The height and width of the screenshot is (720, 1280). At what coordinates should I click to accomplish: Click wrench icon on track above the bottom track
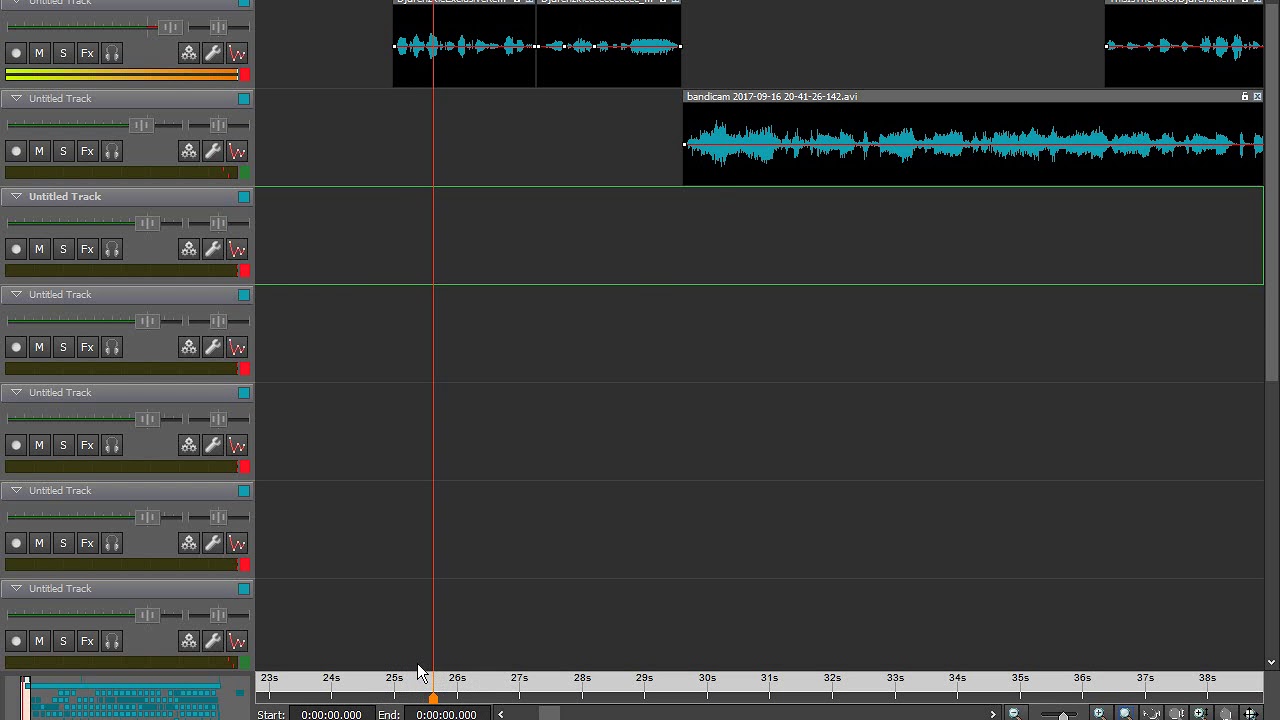pyautogui.click(x=213, y=543)
